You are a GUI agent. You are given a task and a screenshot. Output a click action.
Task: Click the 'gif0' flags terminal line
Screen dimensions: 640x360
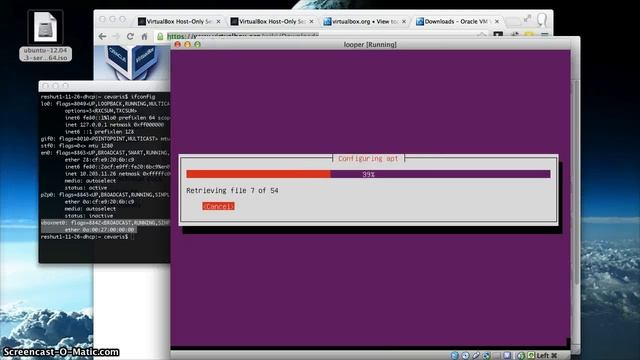[105, 139]
